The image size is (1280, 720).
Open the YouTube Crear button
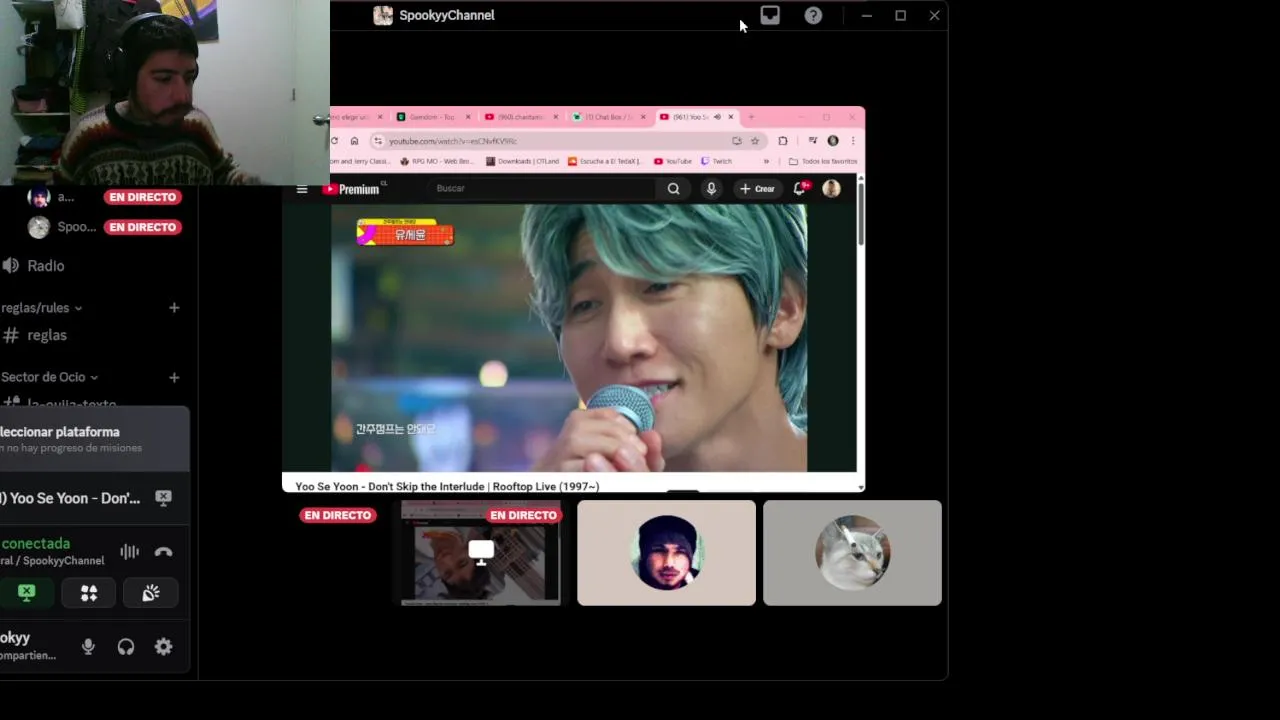[x=757, y=188]
